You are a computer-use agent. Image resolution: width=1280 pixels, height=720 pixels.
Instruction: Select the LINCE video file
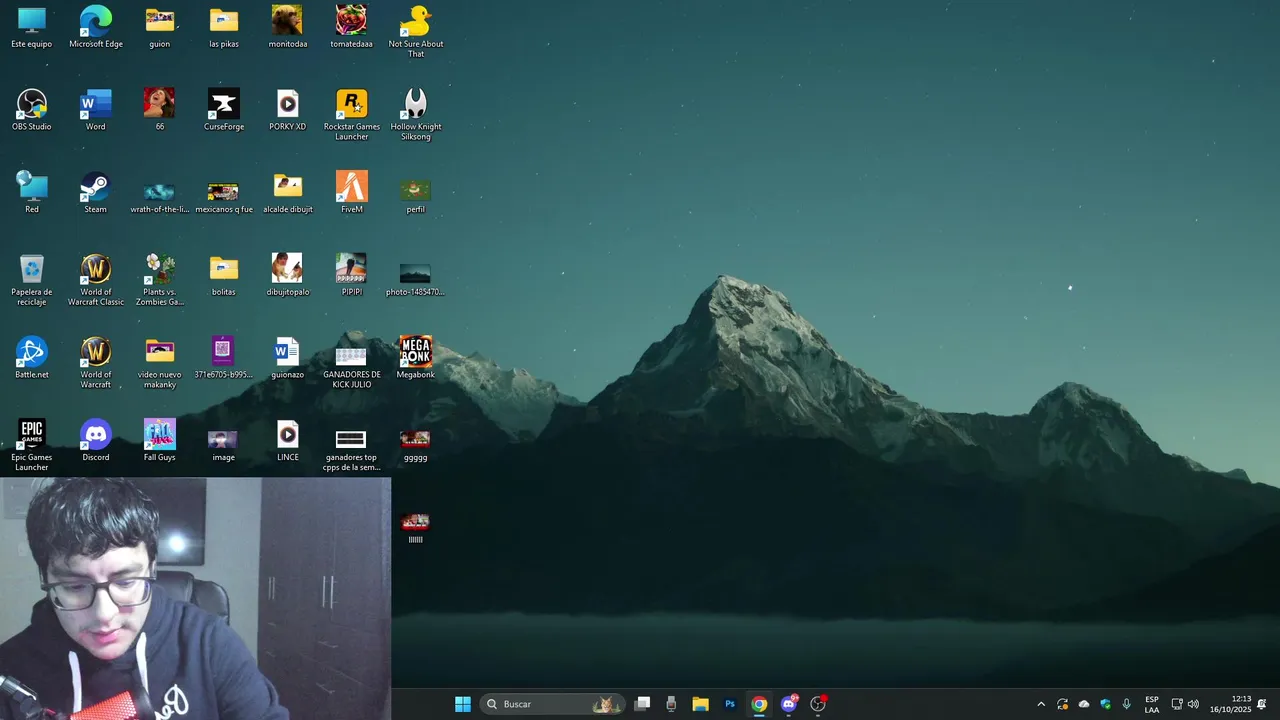[288, 441]
